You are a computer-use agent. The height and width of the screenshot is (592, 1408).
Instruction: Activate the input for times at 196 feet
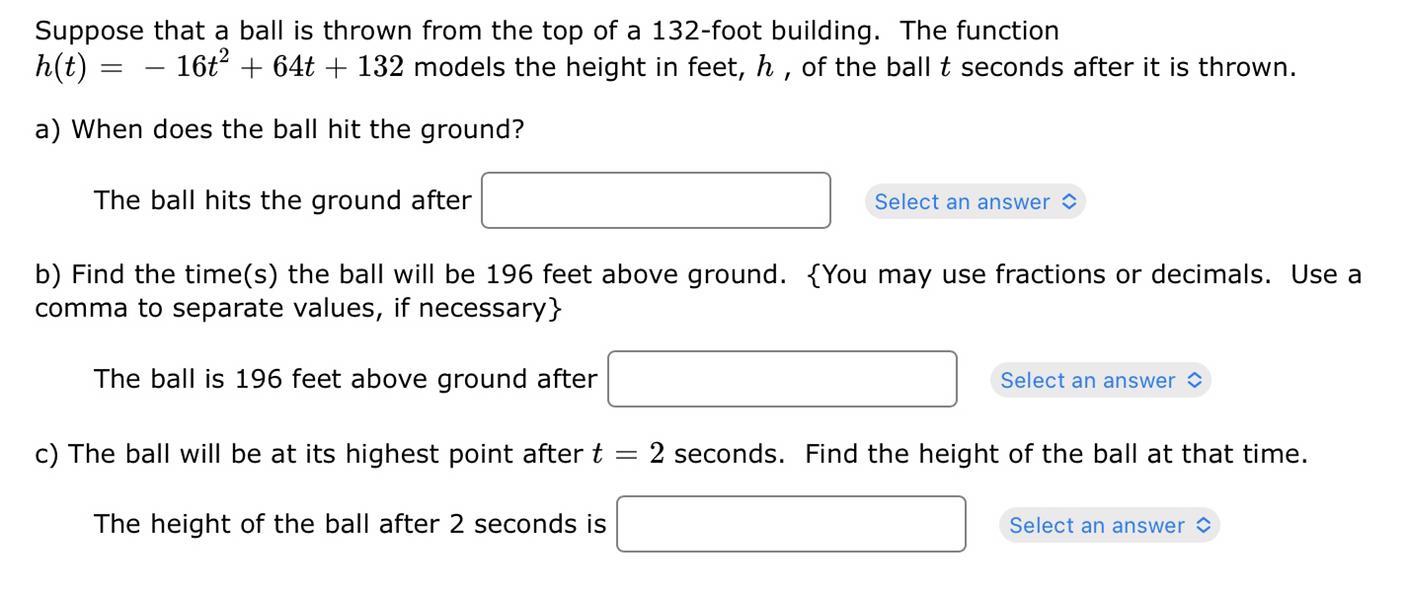782,379
